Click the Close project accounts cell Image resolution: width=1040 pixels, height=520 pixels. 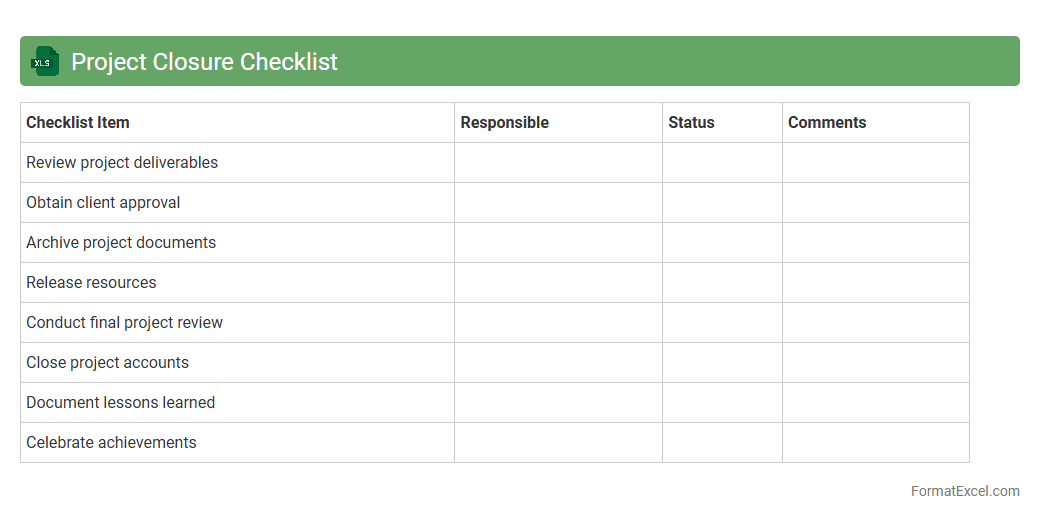(x=107, y=363)
